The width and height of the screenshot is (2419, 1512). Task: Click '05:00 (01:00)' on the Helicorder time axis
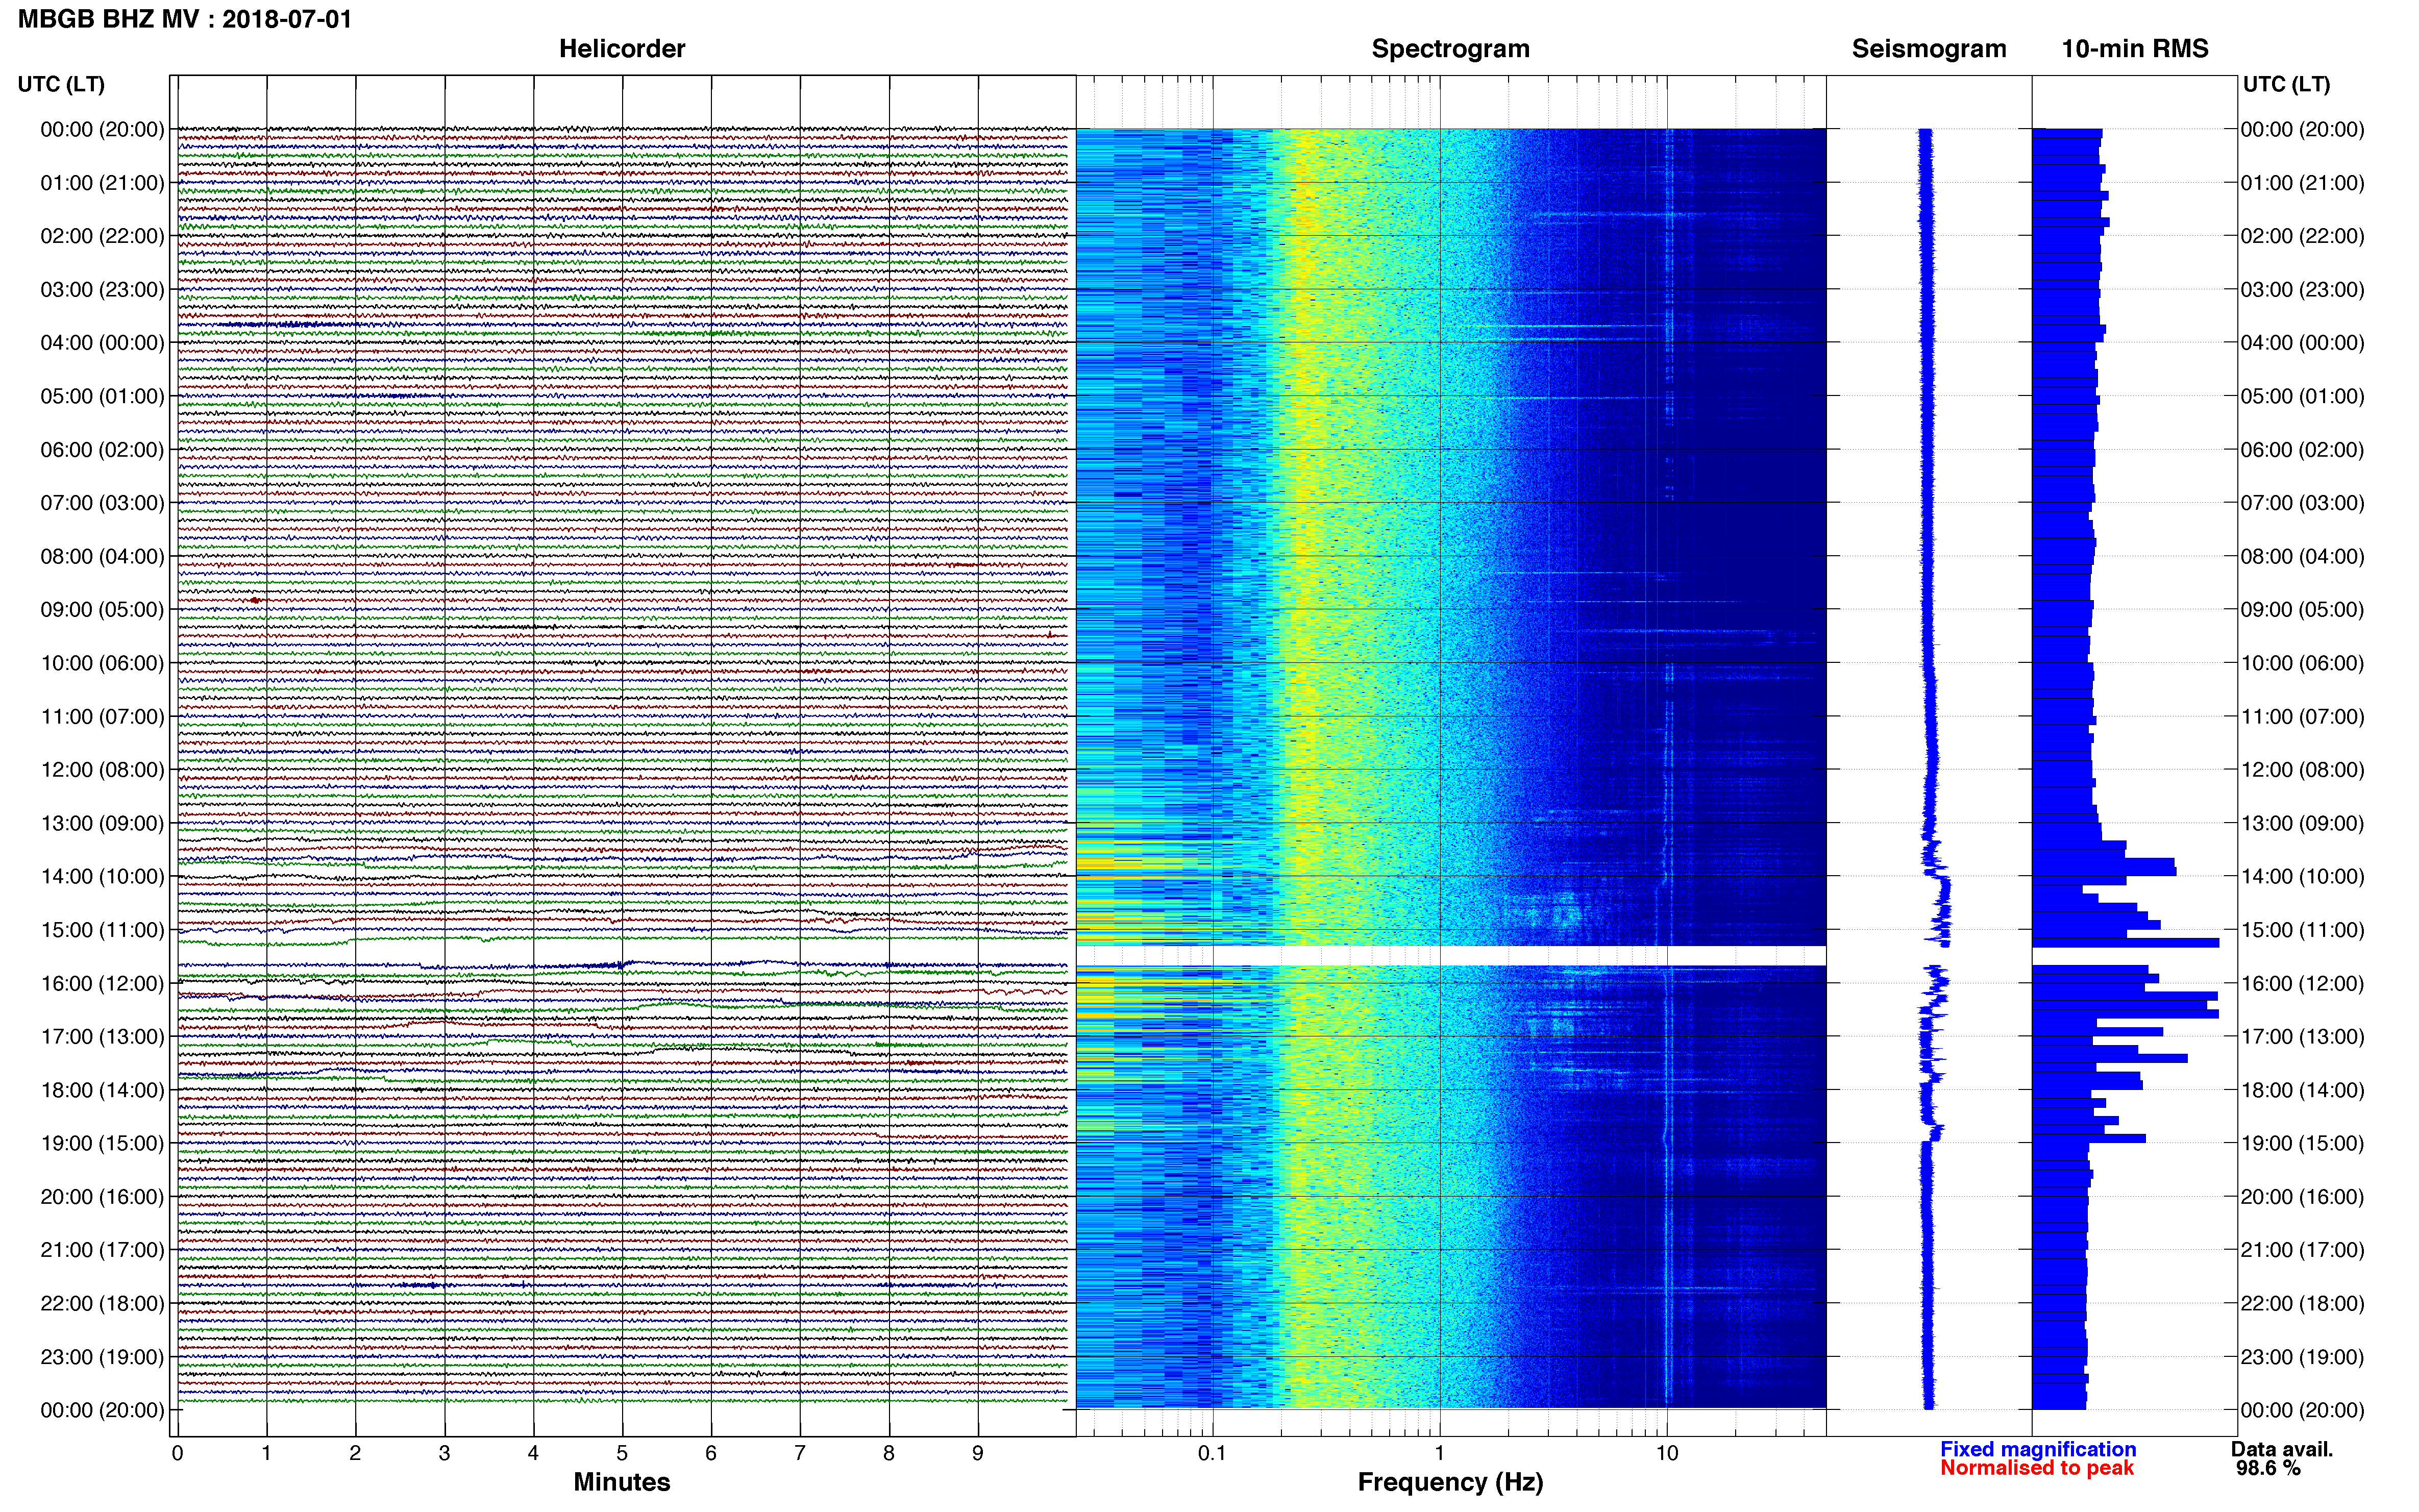point(102,396)
